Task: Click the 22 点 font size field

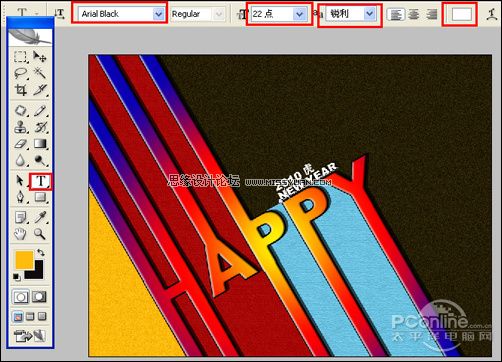Action: tap(272, 14)
